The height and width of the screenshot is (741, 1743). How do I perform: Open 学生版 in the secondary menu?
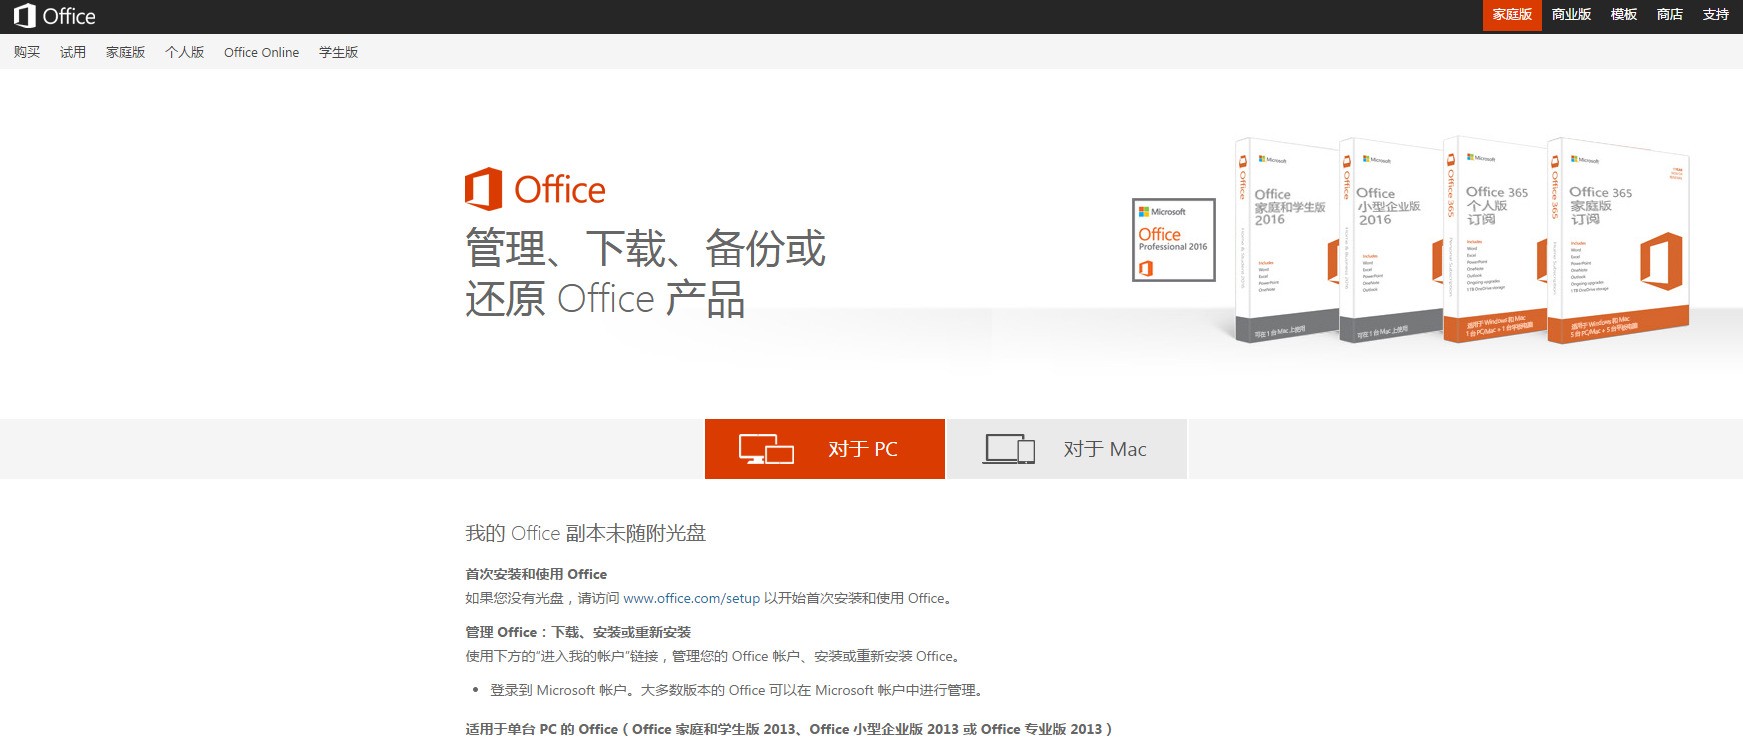pyautogui.click(x=339, y=52)
